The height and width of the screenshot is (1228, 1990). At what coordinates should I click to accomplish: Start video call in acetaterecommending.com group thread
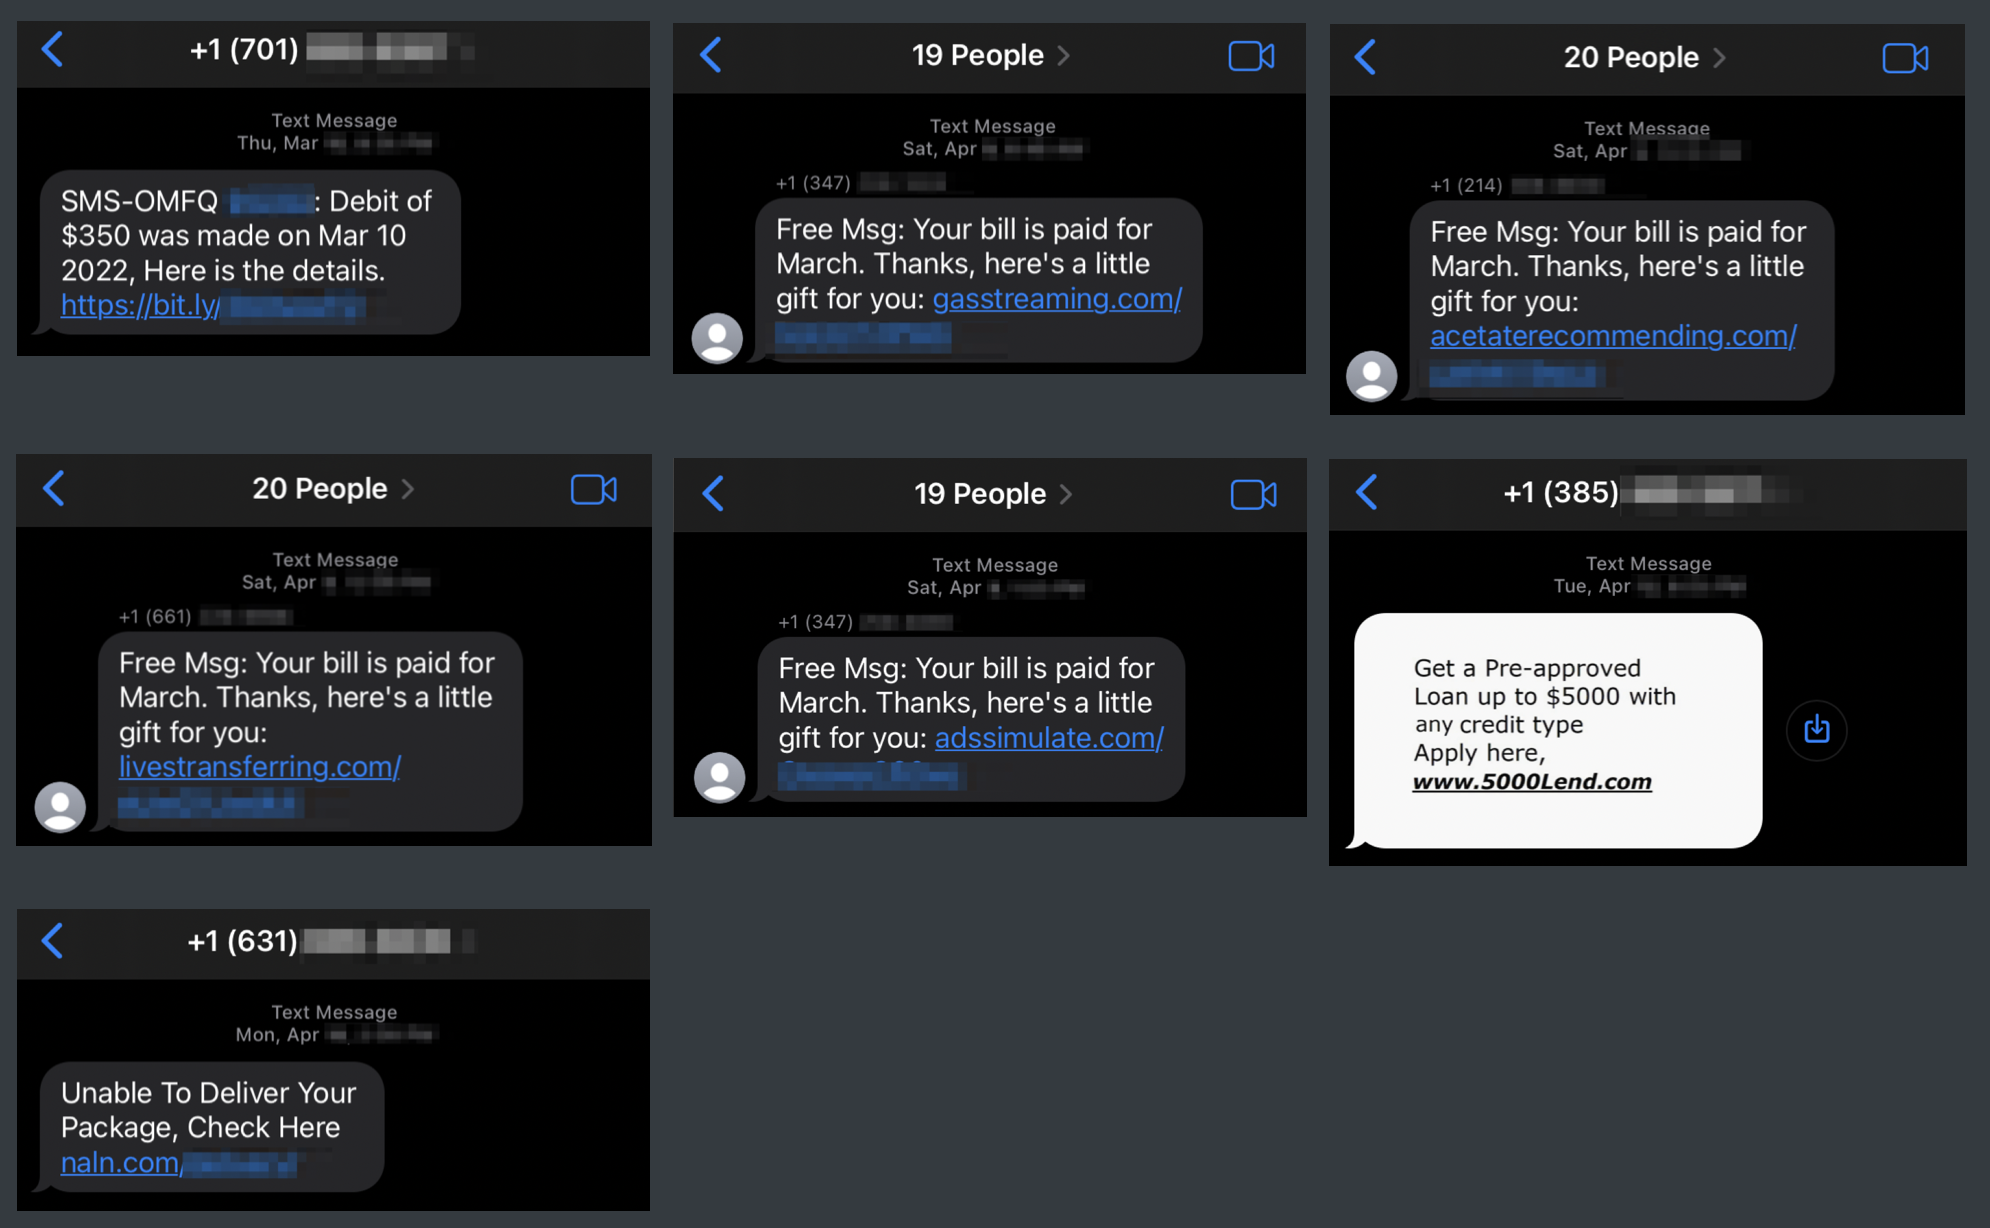(x=1904, y=58)
